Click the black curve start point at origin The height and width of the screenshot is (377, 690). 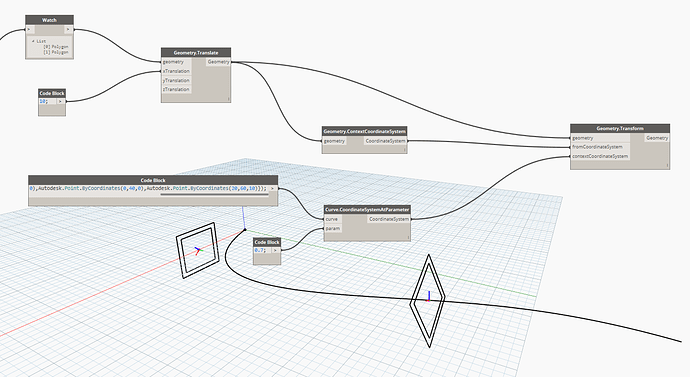(245, 230)
